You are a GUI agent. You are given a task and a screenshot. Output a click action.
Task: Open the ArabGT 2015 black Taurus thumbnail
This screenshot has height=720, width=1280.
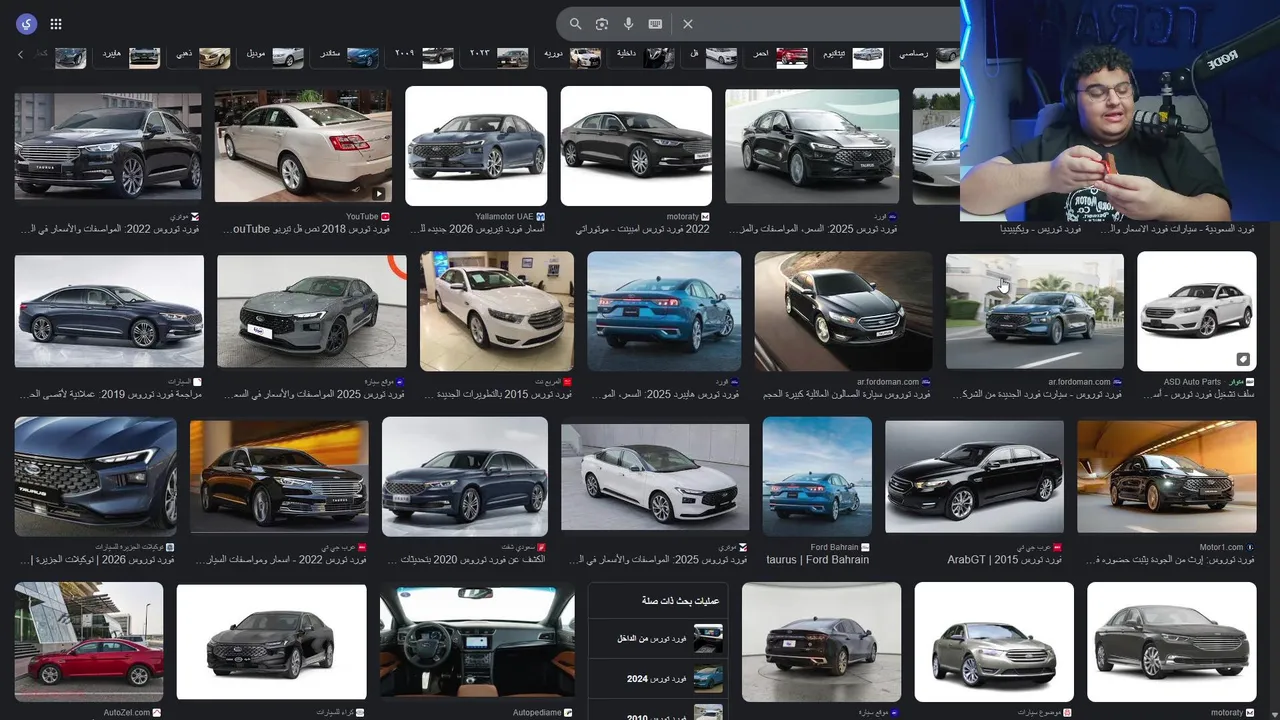[x=974, y=477]
